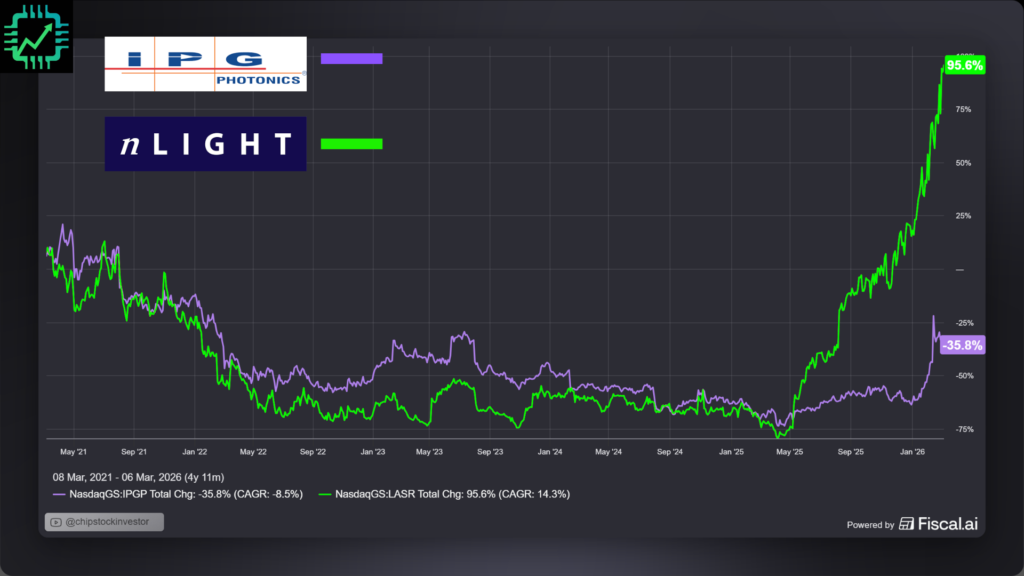The image size is (1024, 576).
Task: Click the green nLIGHT legend swatch
Action: [351, 144]
